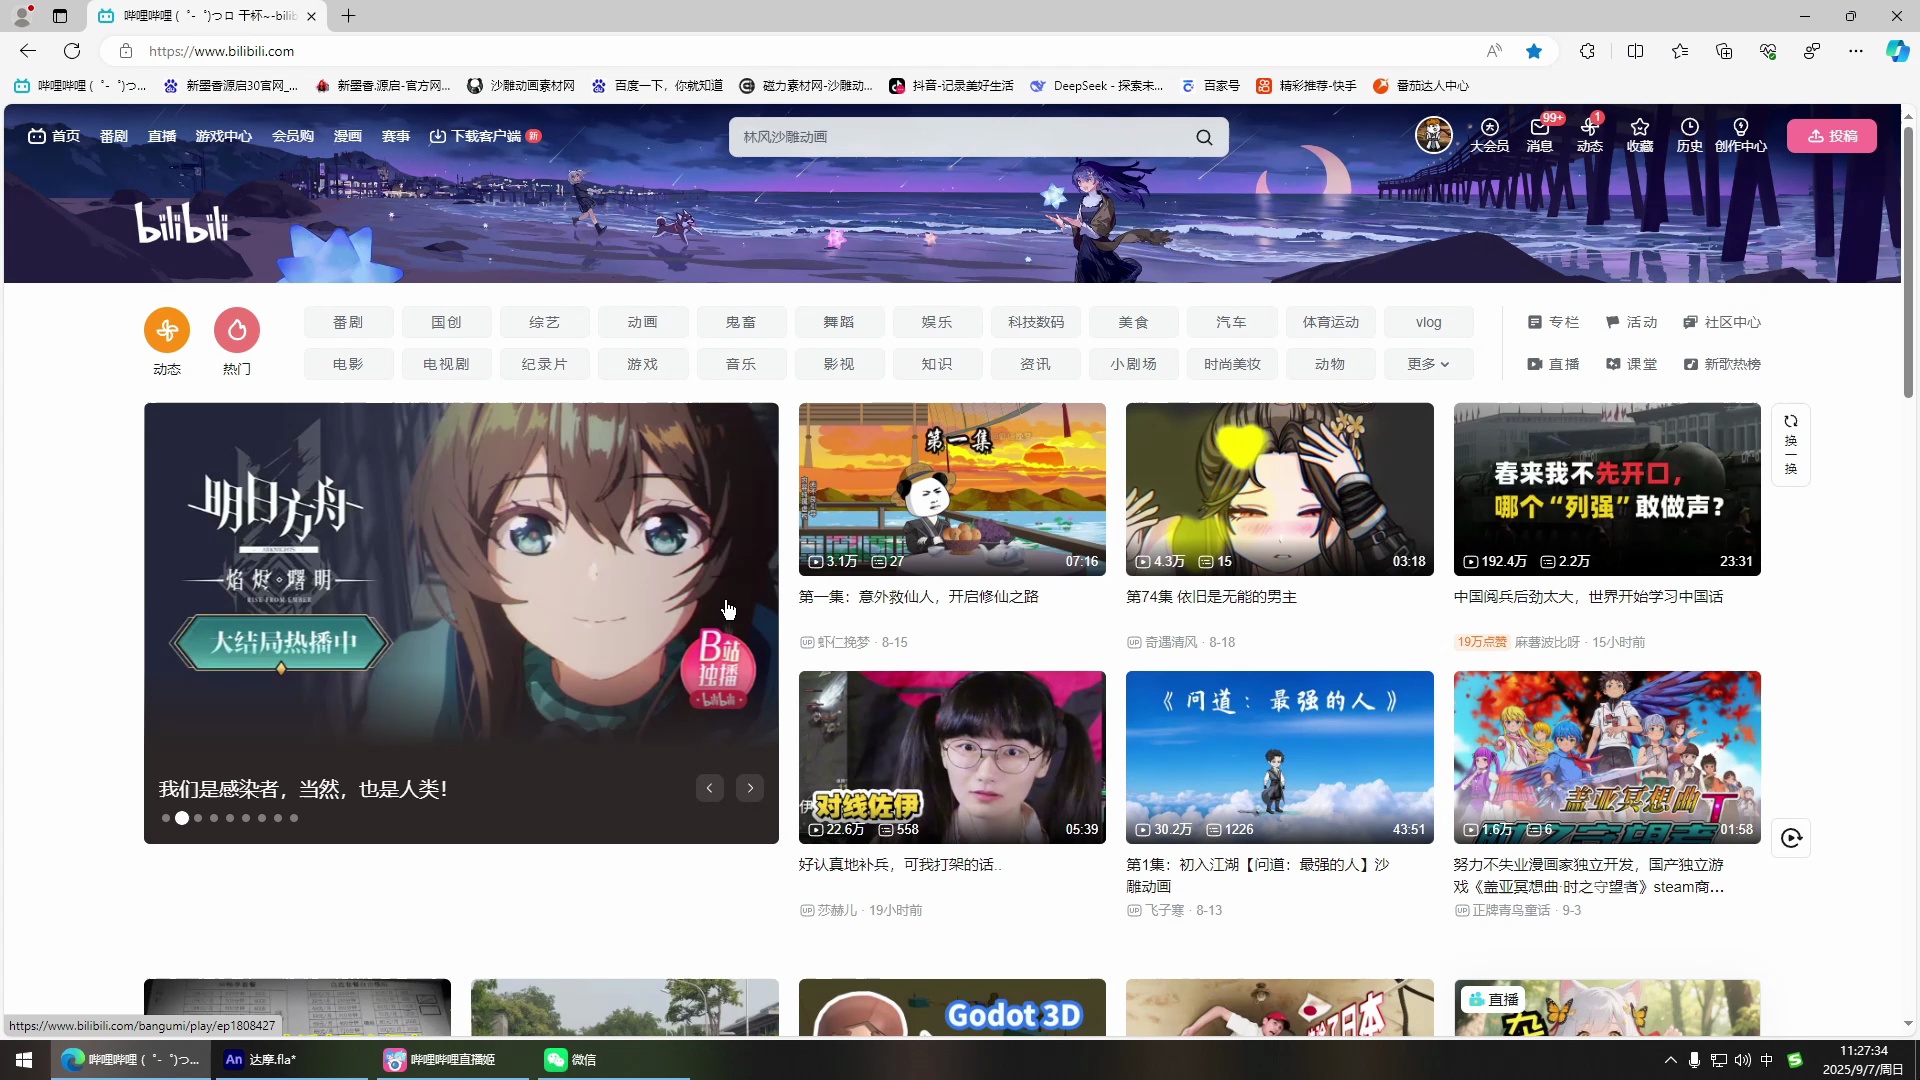This screenshot has height=1080, width=1920.
Task: Open 新歌热榜 link
Action: coord(1722,364)
